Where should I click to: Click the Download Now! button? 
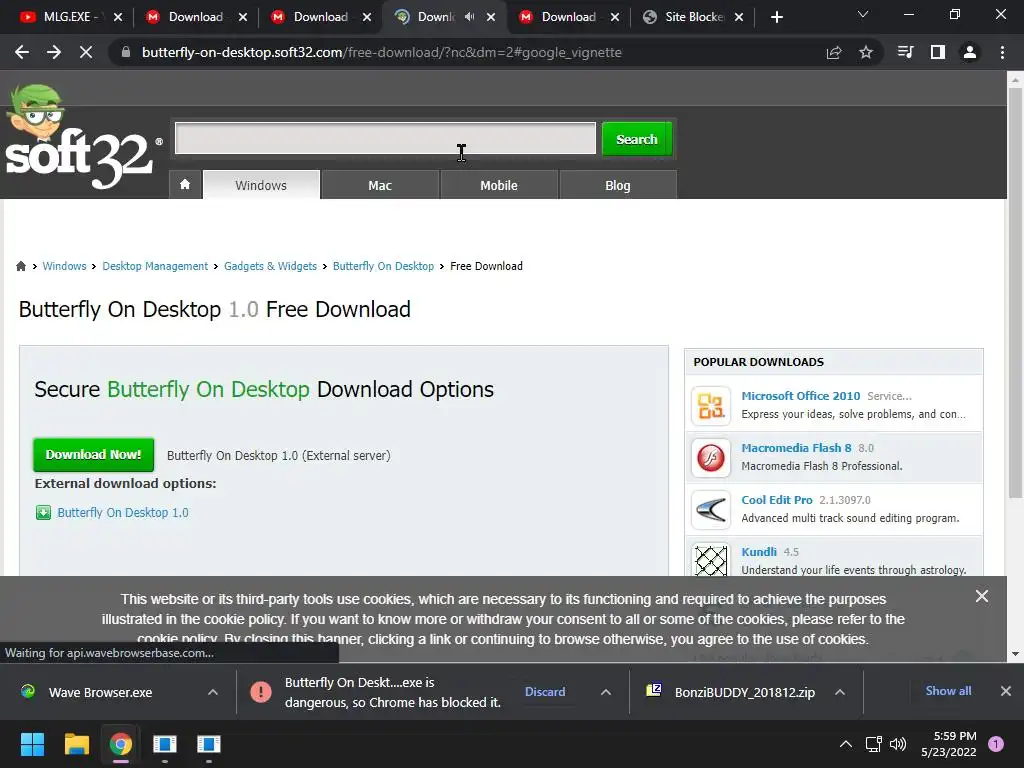pyautogui.click(x=93, y=455)
